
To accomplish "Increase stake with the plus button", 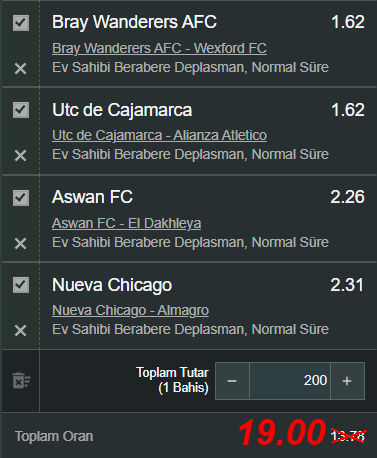I will point(347,381).
